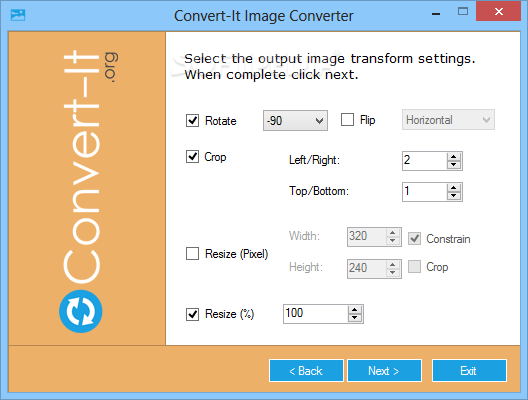Screen dimensions: 528x400
Task: Decrease the Resize percent value
Action: (x=355, y=318)
